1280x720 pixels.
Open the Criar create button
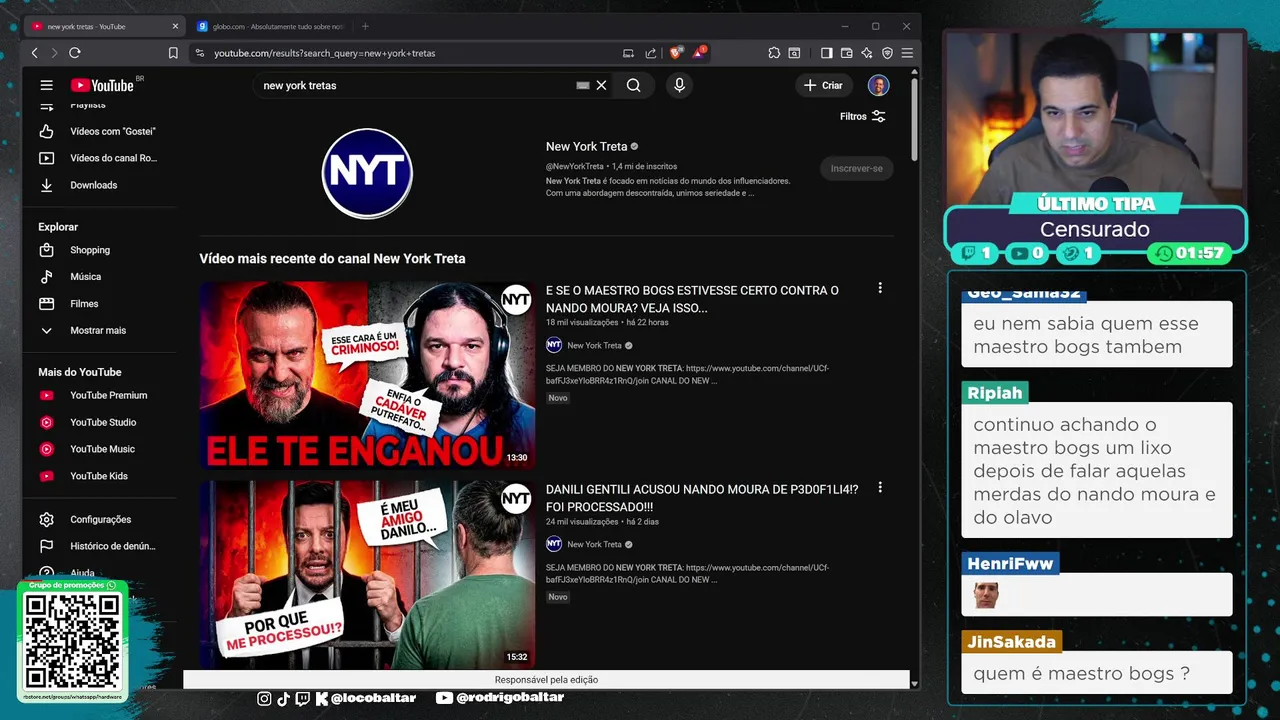pos(823,85)
